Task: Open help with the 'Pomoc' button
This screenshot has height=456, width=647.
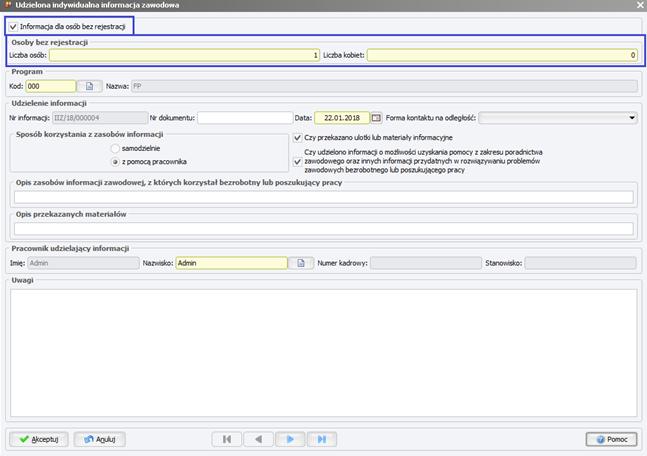Action: pyautogui.click(x=612, y=439)
